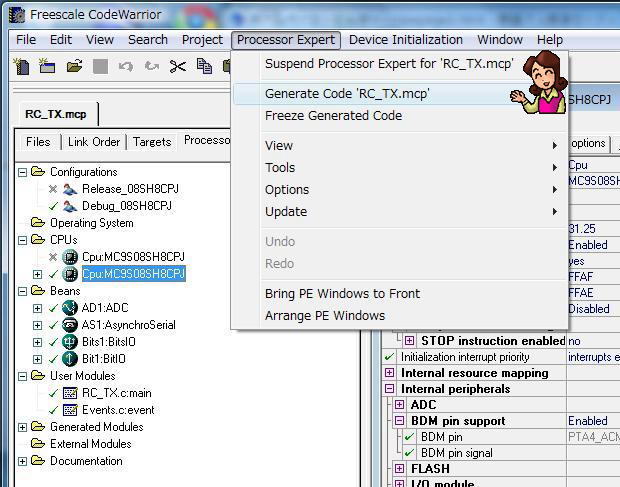Expand the Generated Modules node

click(x=23, y=427)
